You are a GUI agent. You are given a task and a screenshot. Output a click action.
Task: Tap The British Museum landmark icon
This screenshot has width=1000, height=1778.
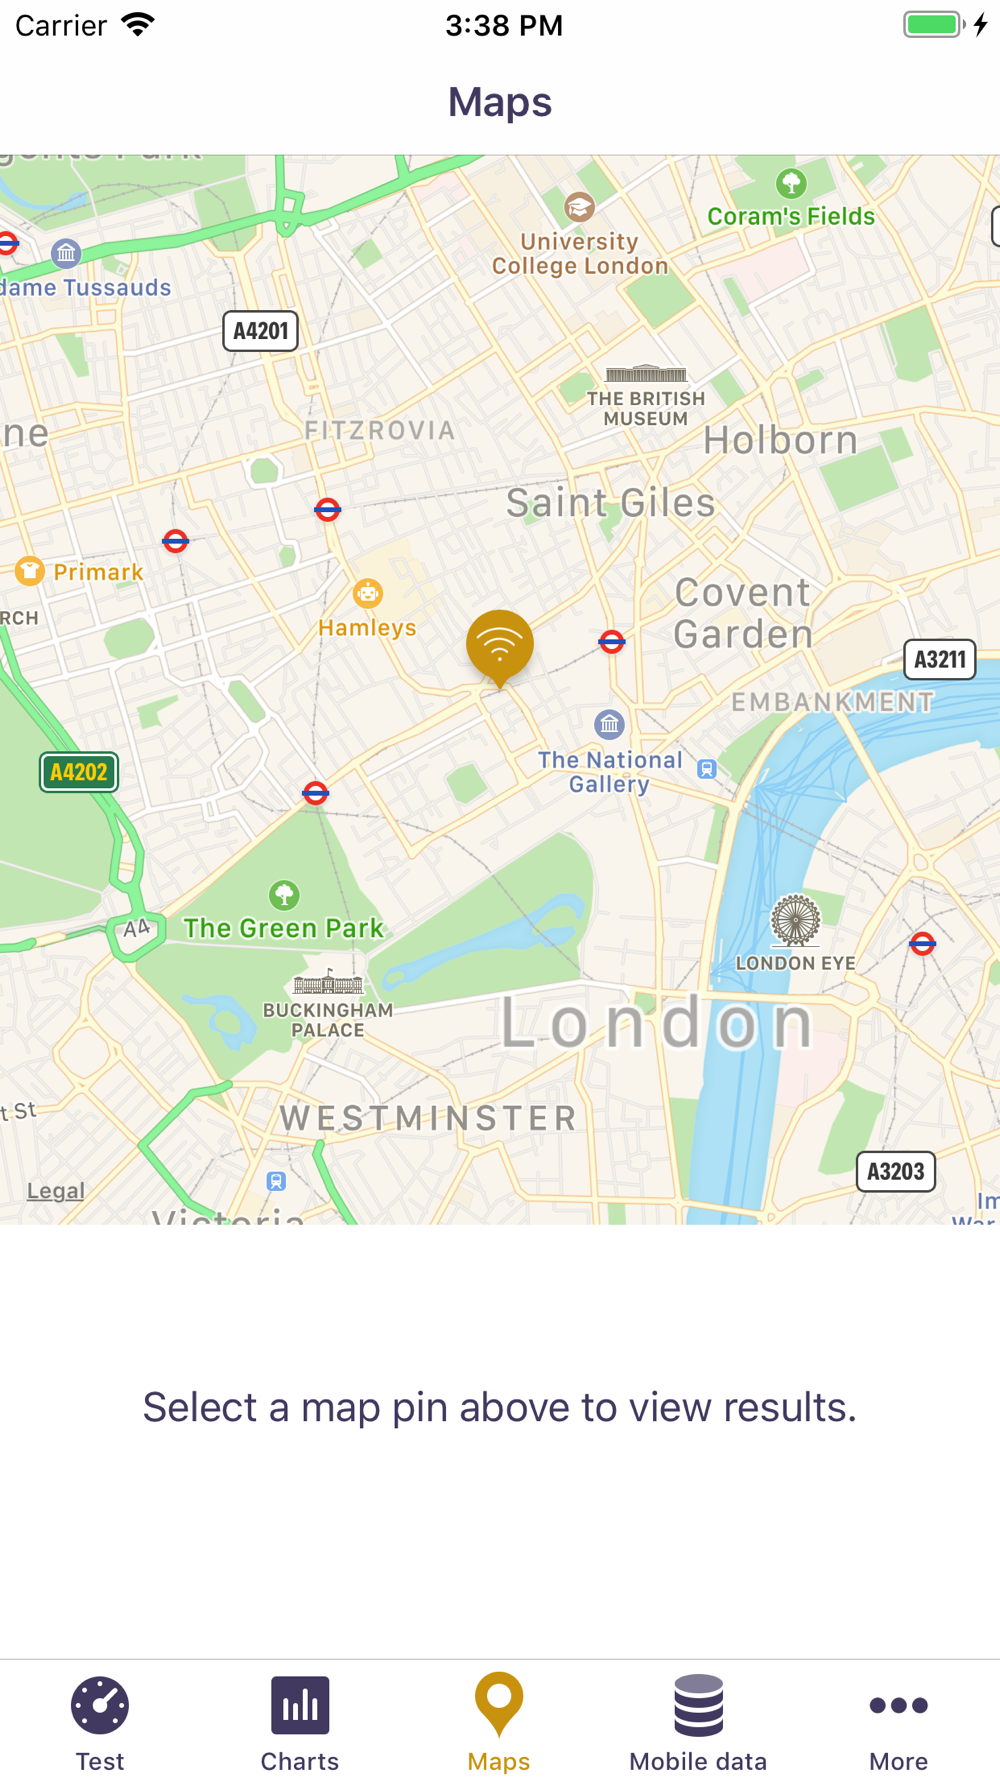(646, 375)
